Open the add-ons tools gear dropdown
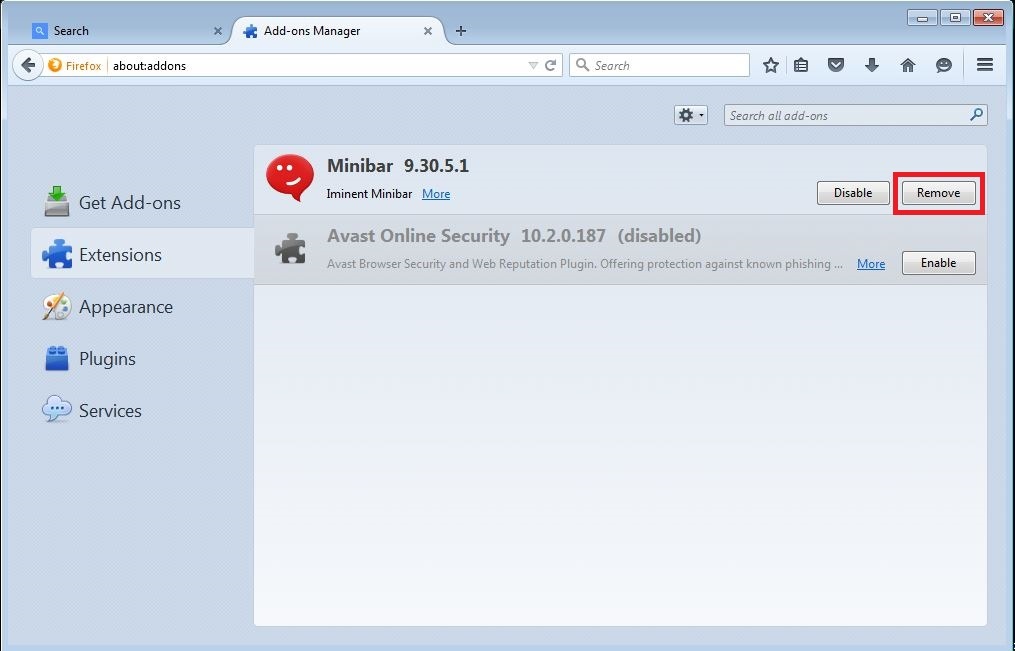1015x651 pixels. point(691,115)
